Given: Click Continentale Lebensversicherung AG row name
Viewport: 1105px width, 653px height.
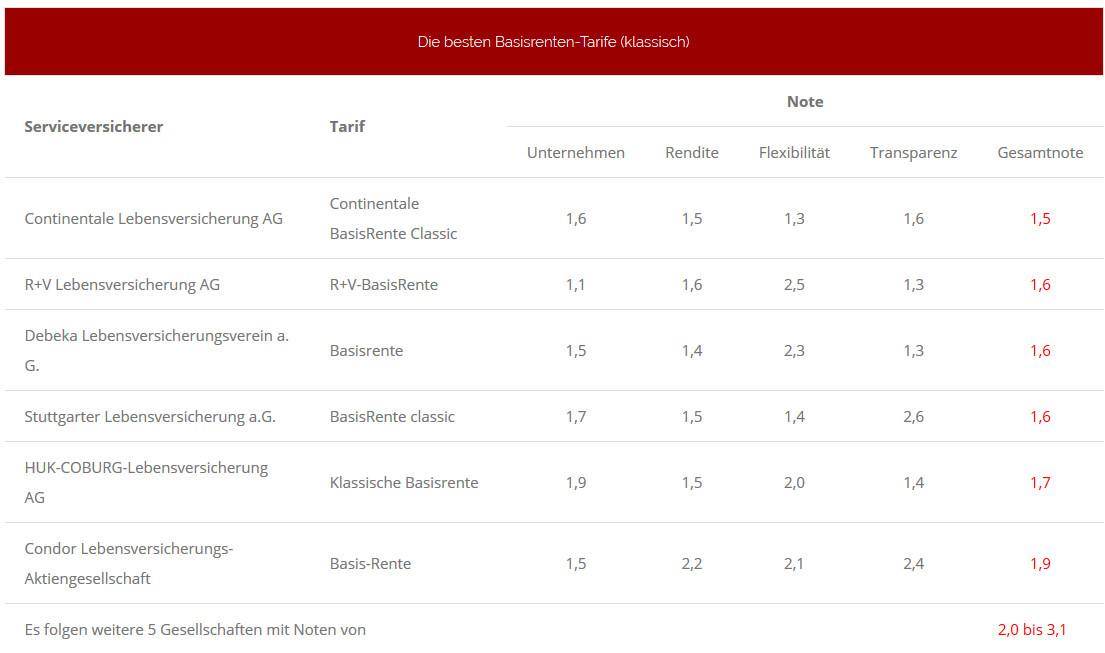Looking at the screenshot, I should pos(154,218).
